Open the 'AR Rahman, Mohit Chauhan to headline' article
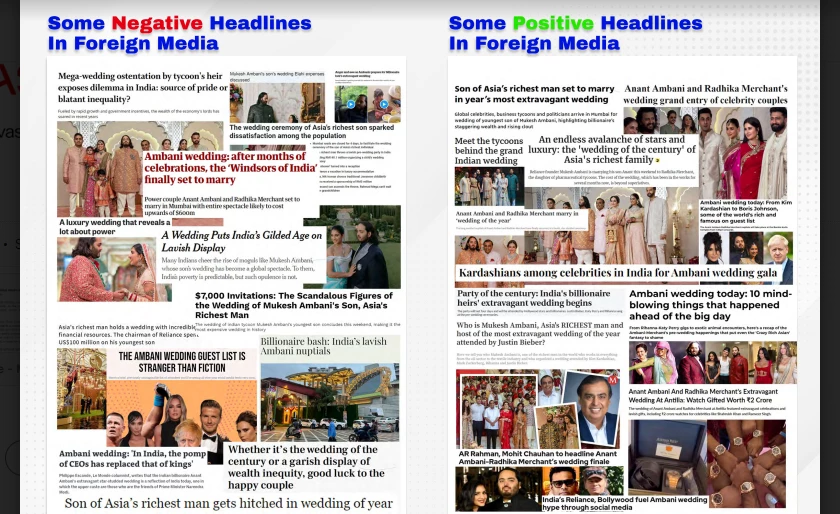 [x=537, y=457]
